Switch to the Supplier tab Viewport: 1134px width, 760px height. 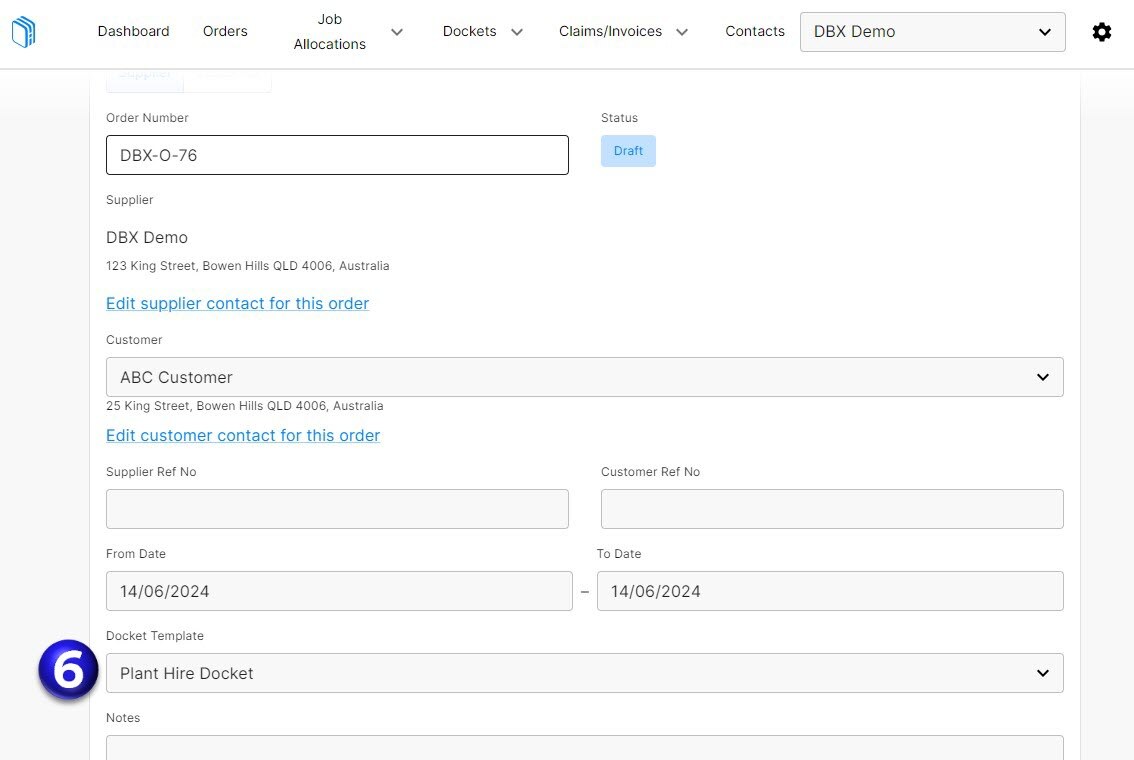coord(143,73)
